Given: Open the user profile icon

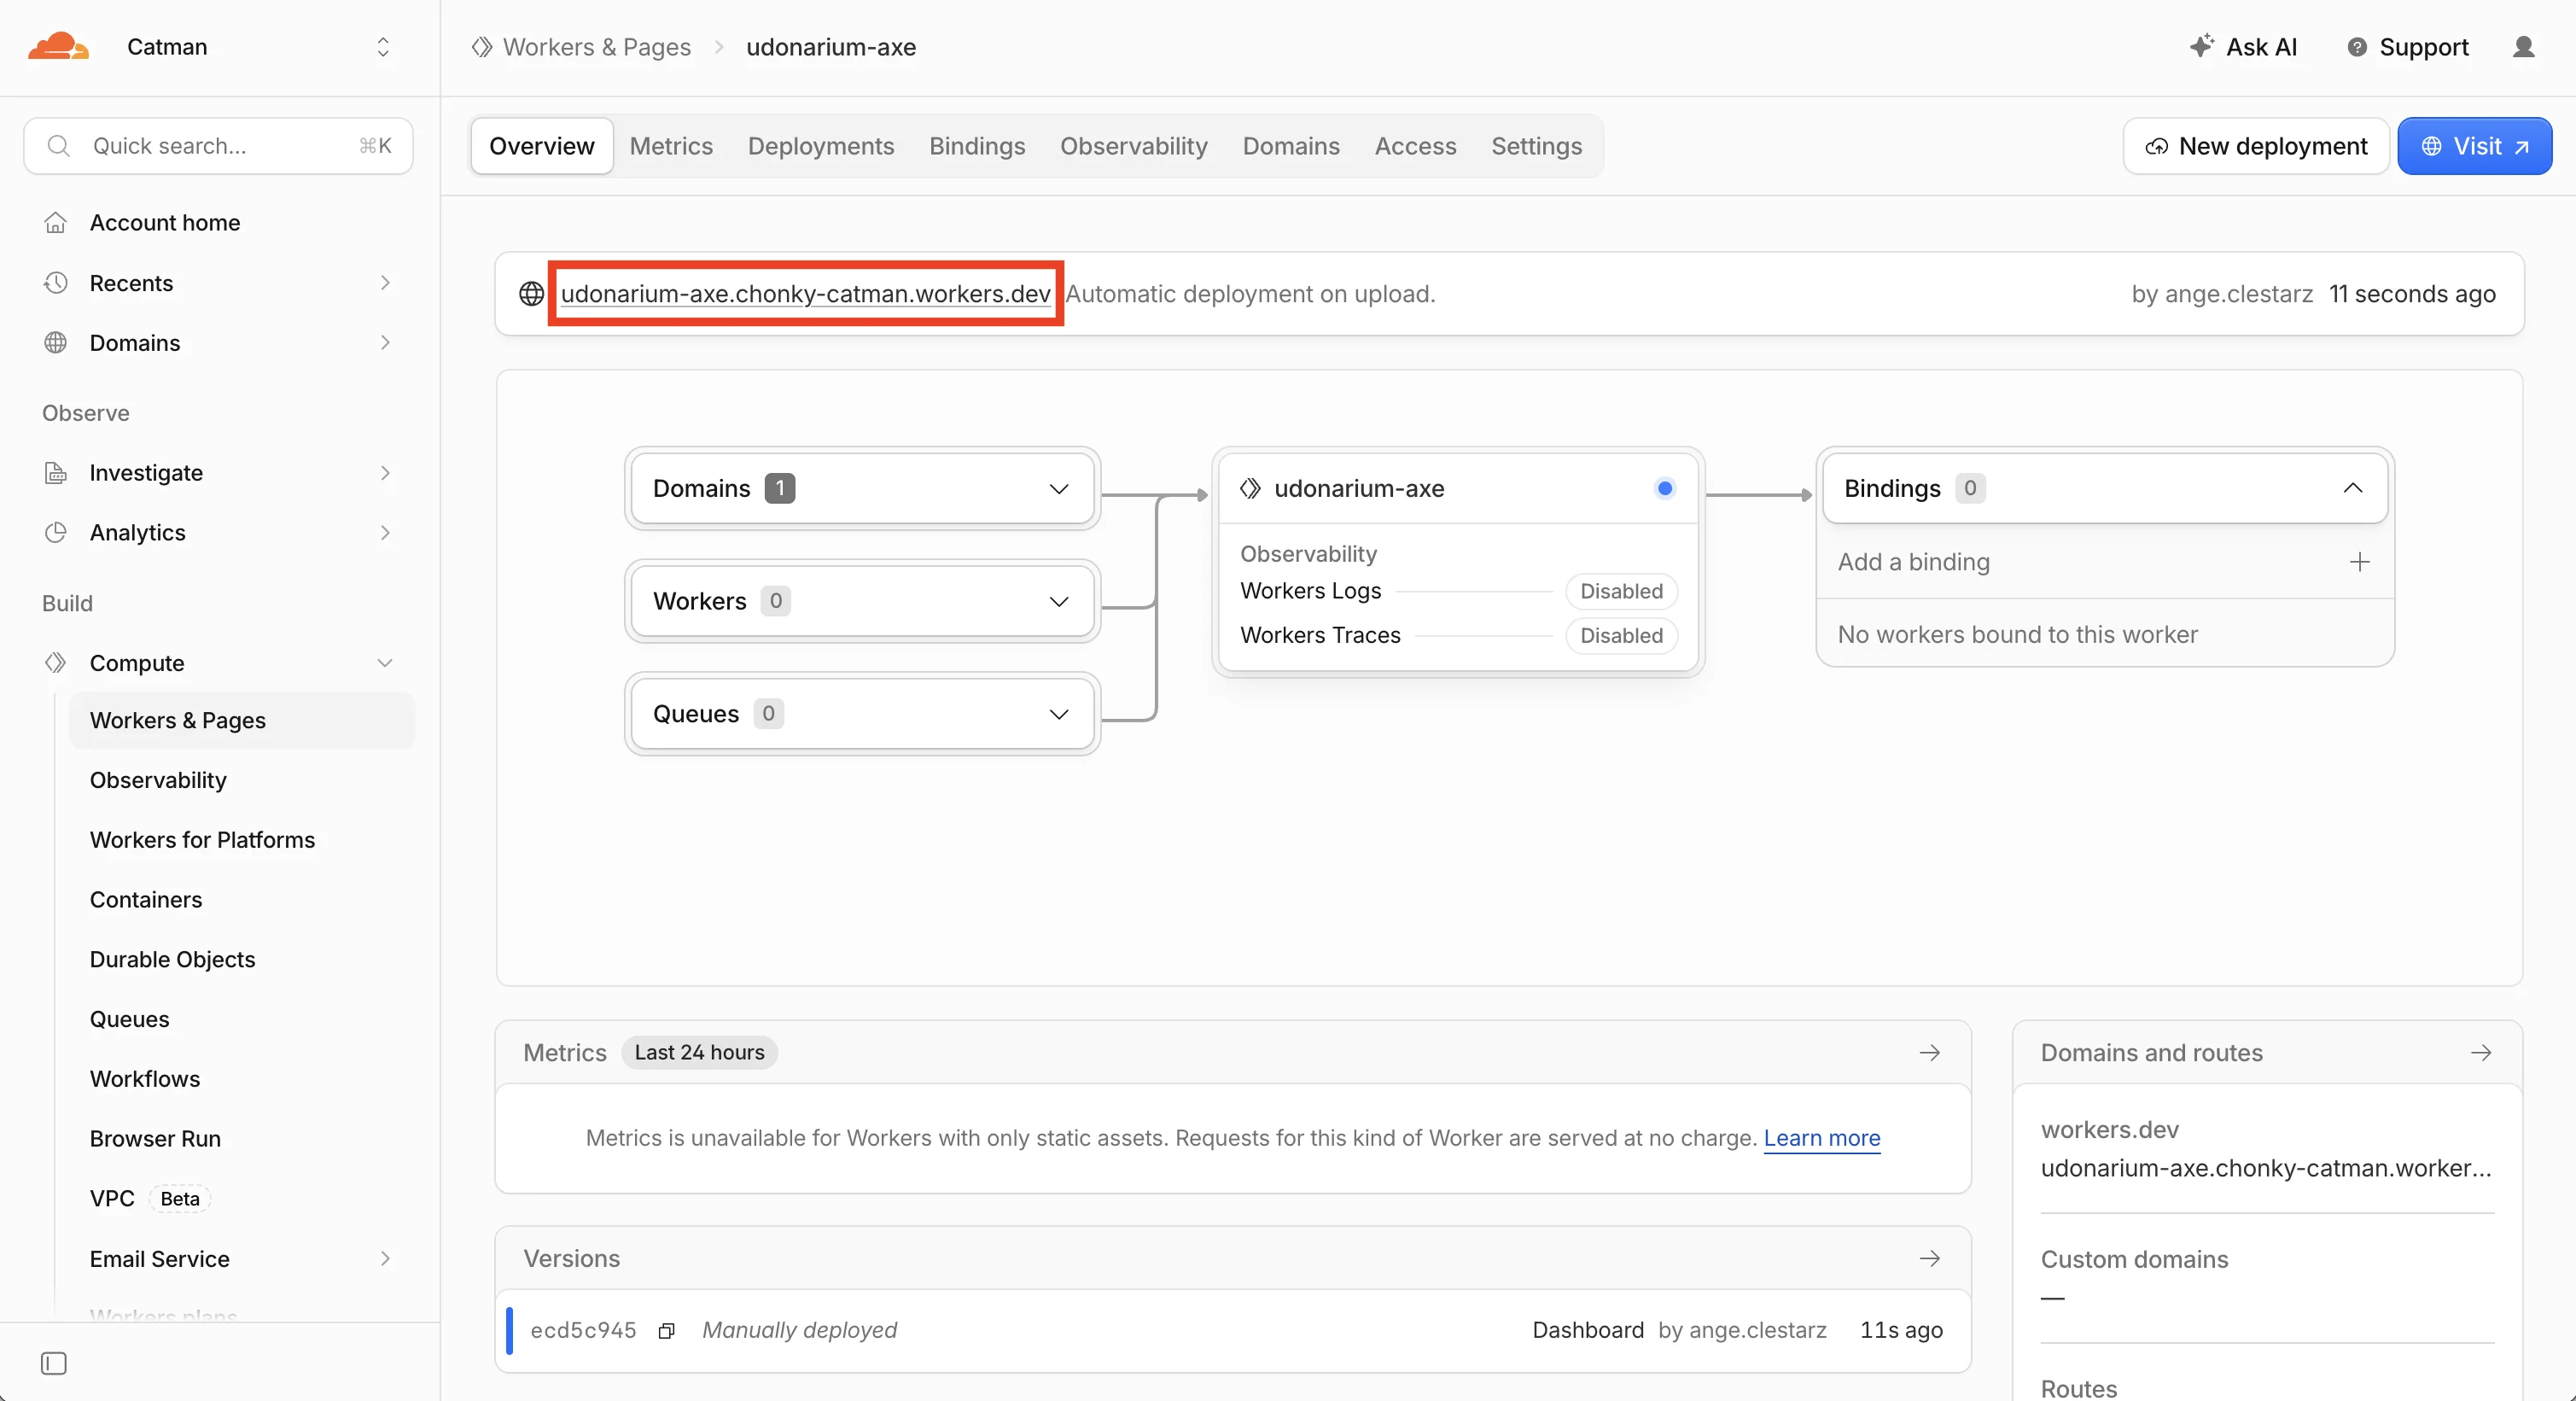Looking at the screenshot, I should tap(2523, 47).
